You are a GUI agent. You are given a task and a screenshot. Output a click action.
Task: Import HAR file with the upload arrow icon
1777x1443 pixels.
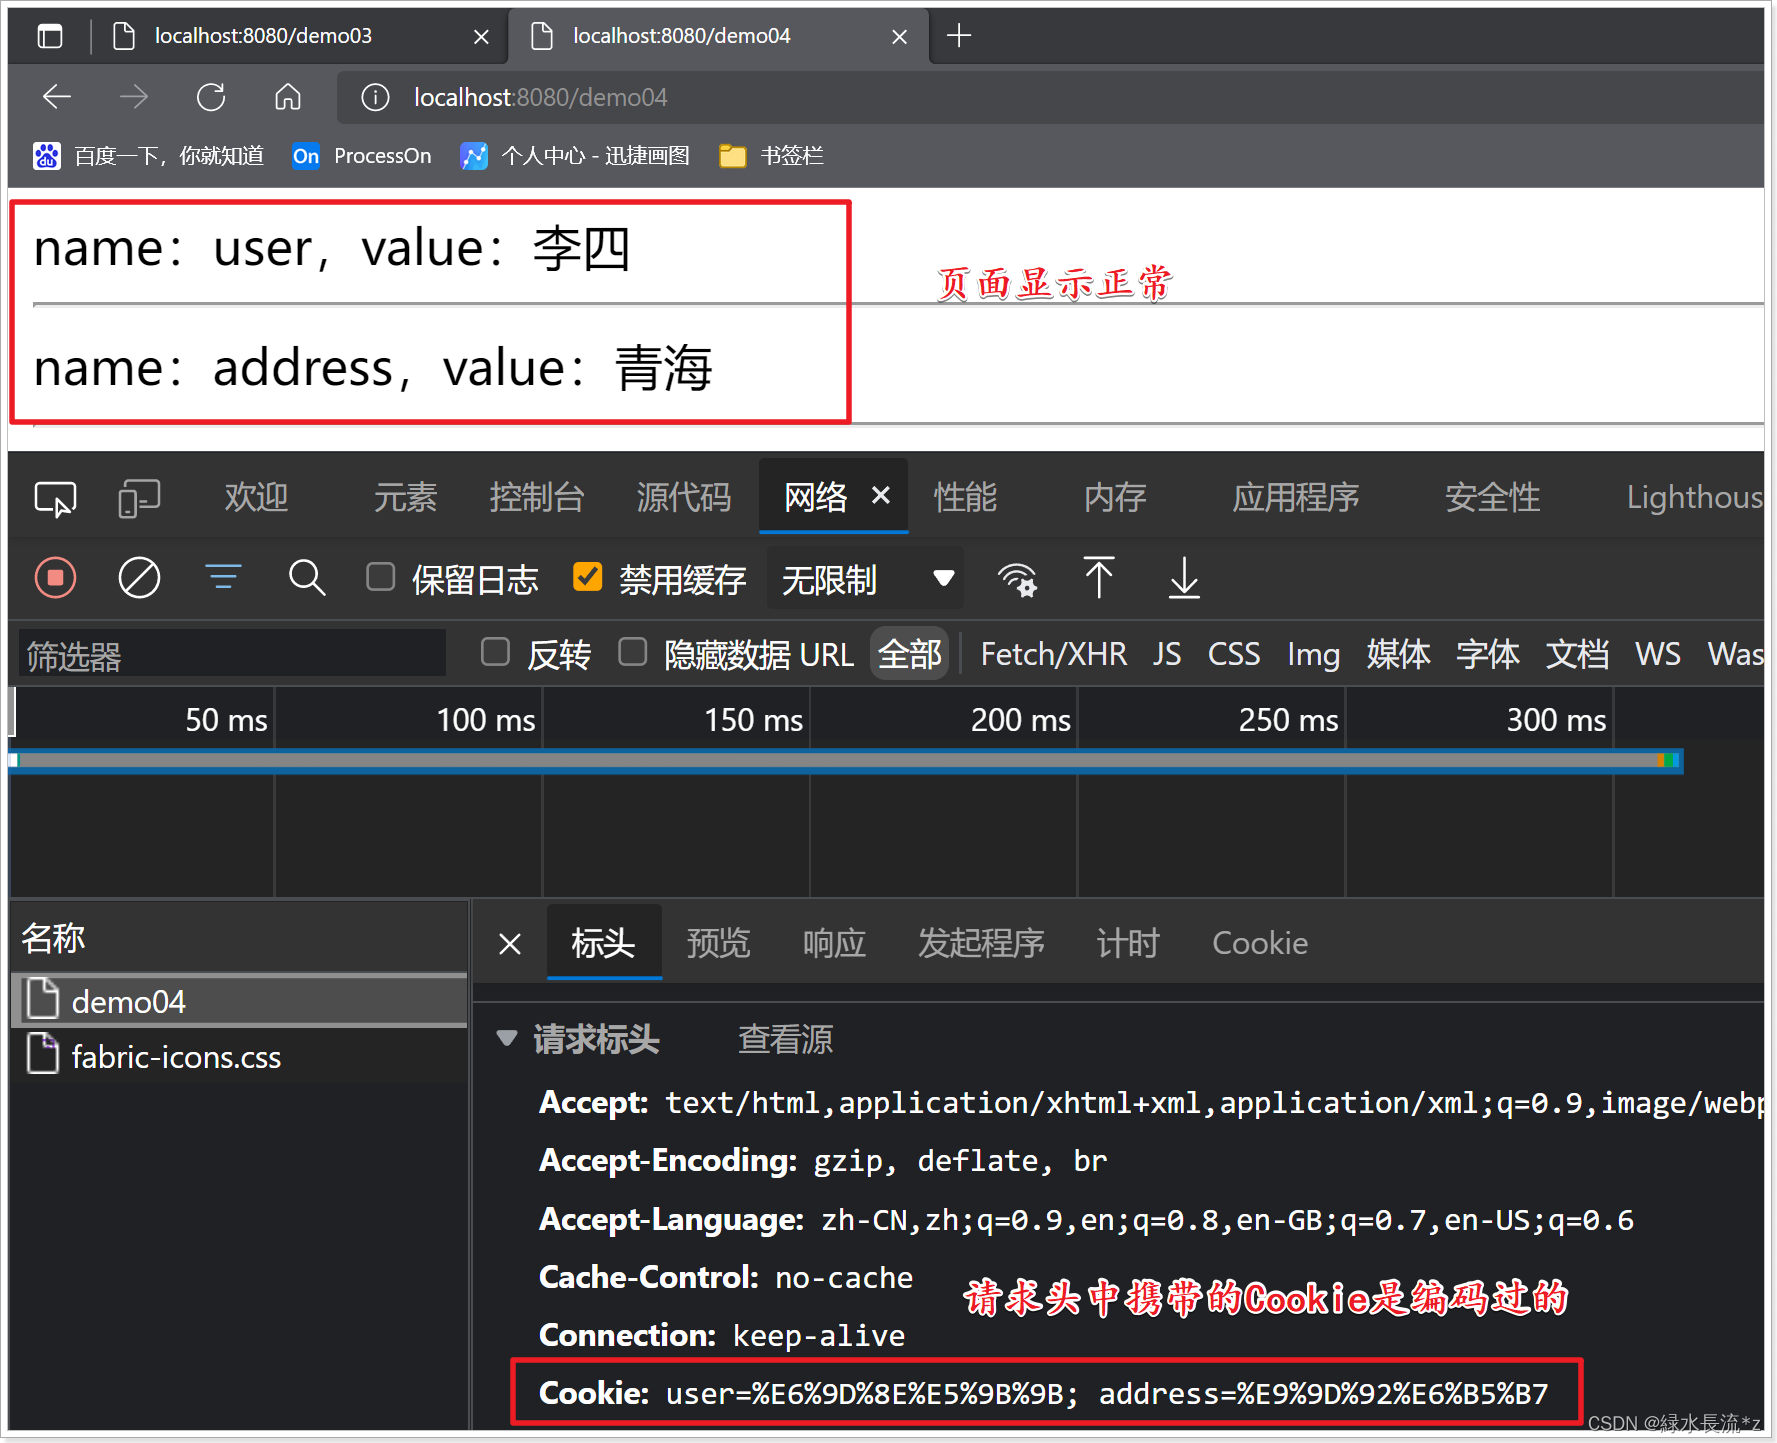point(1099,578)
